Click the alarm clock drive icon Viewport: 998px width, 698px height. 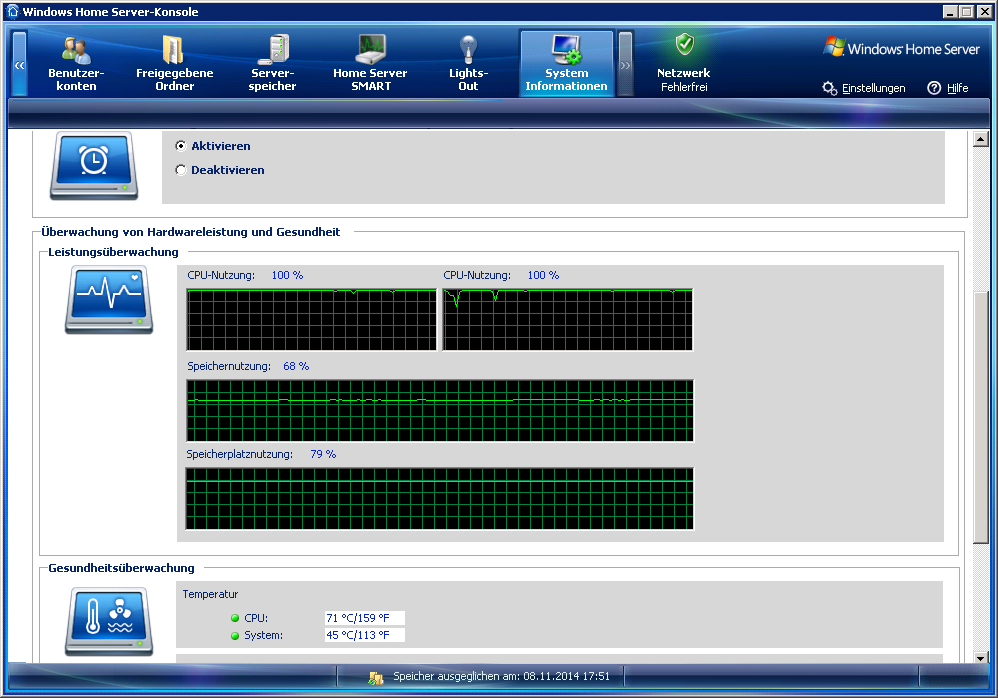pyautogui.click(x=94, y=165)
